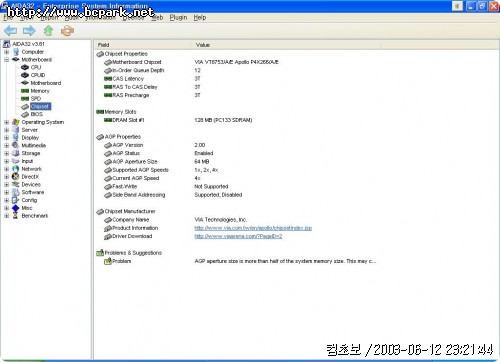Click the 'VIA Technologies, Inc.' value
500x362 pixels.
click(220, 220)
